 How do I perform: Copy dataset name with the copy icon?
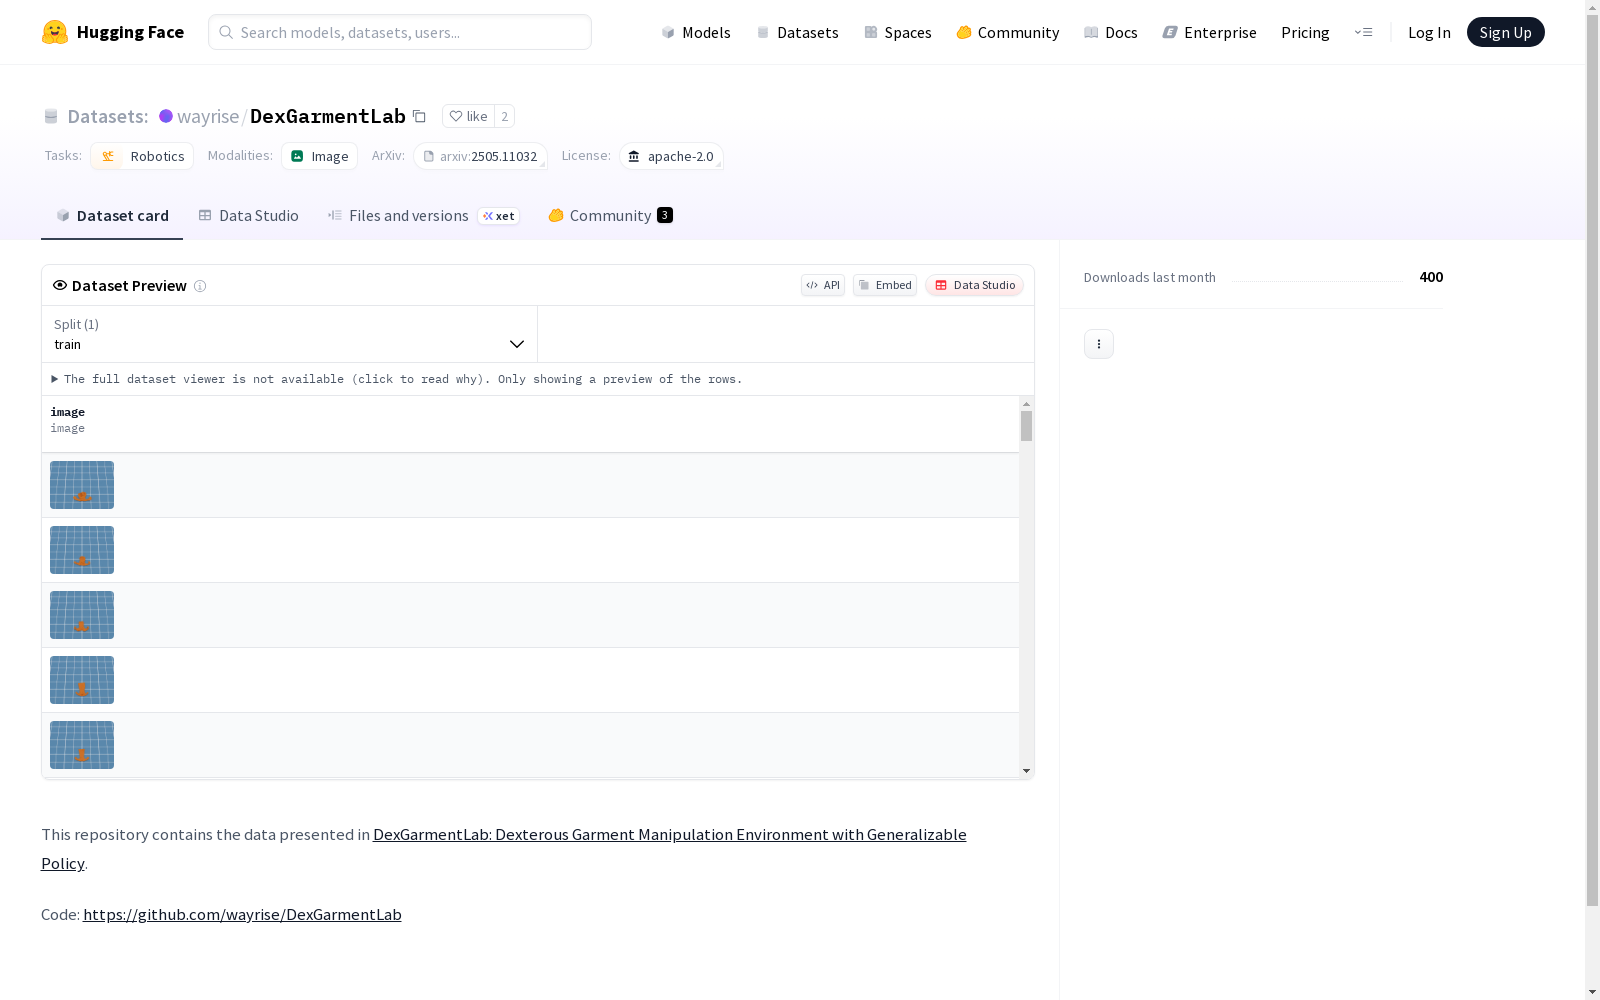(420, 116)
